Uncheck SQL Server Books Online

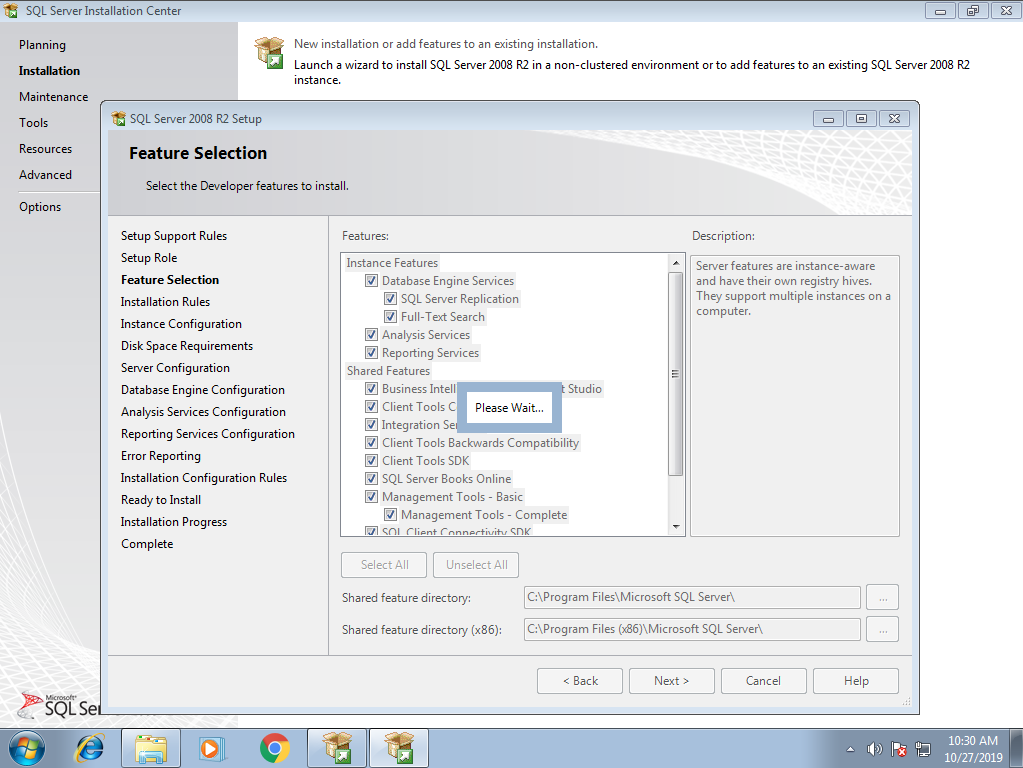(371, 479)
